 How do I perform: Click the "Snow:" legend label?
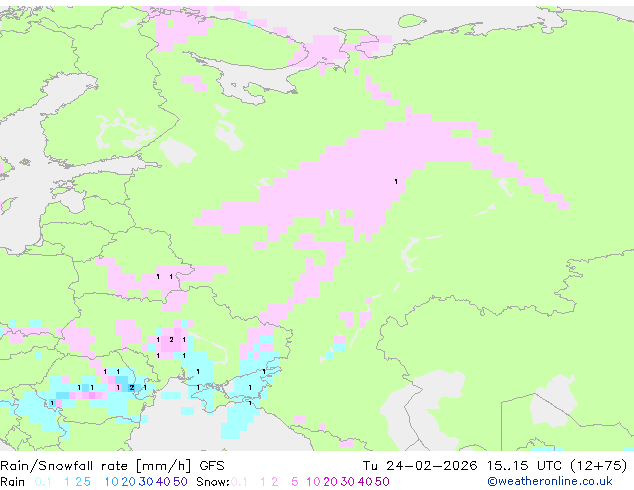click(x=213, y=482)
